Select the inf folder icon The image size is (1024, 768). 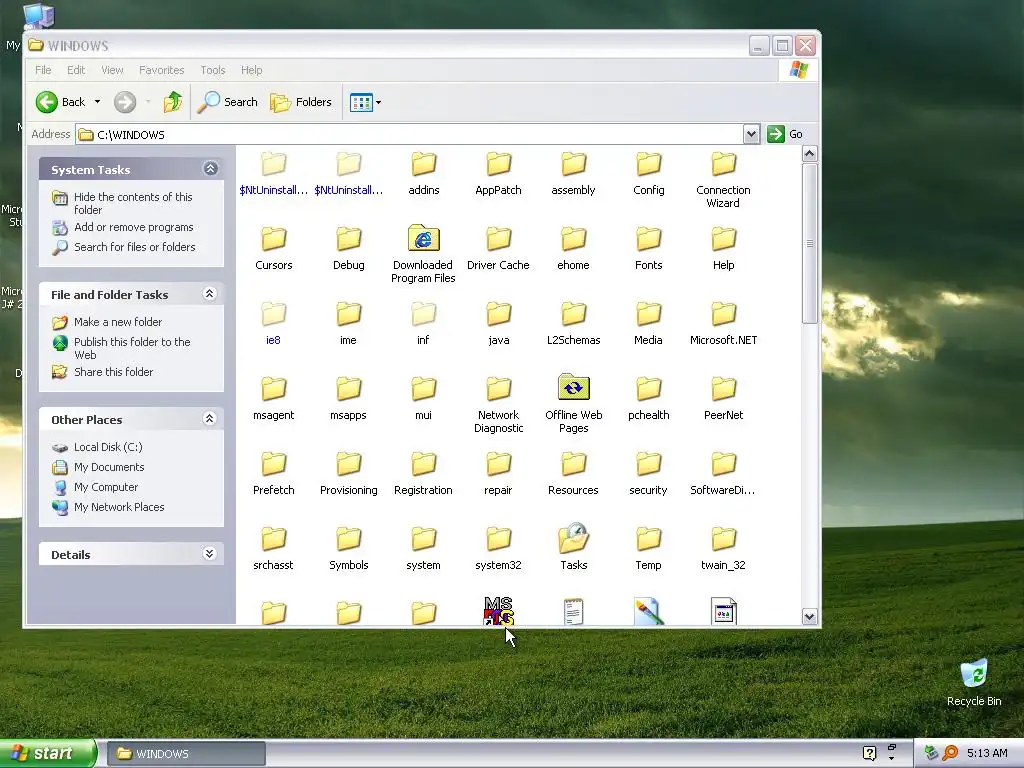coord(423,313)
